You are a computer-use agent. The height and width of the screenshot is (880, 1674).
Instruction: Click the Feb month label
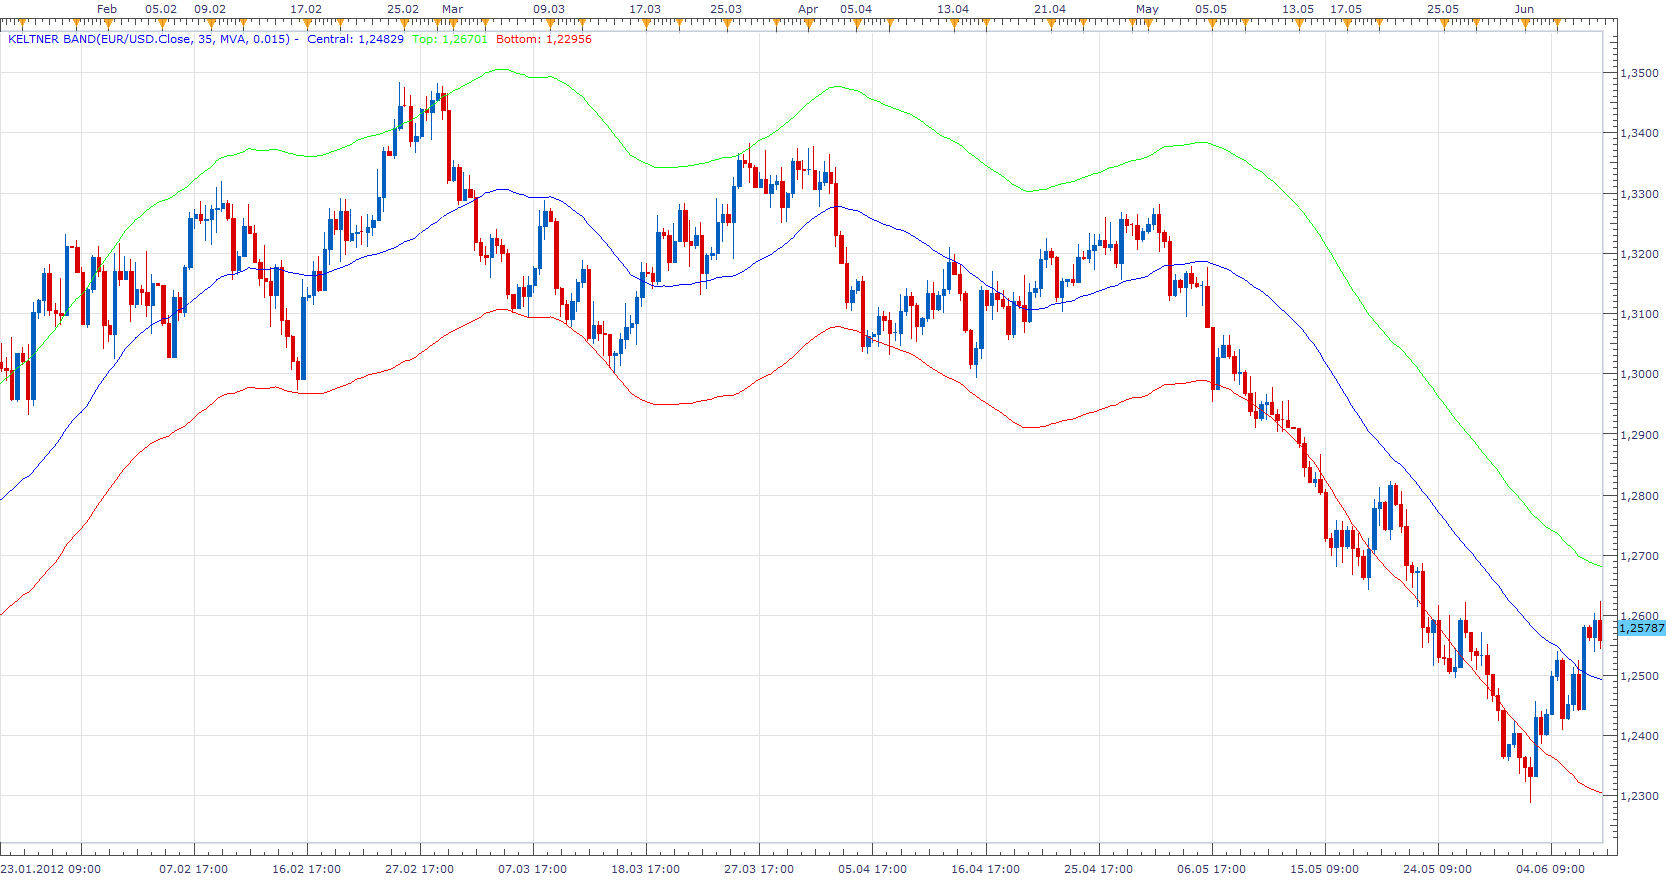pyautogui.click(x=107, y=9)
